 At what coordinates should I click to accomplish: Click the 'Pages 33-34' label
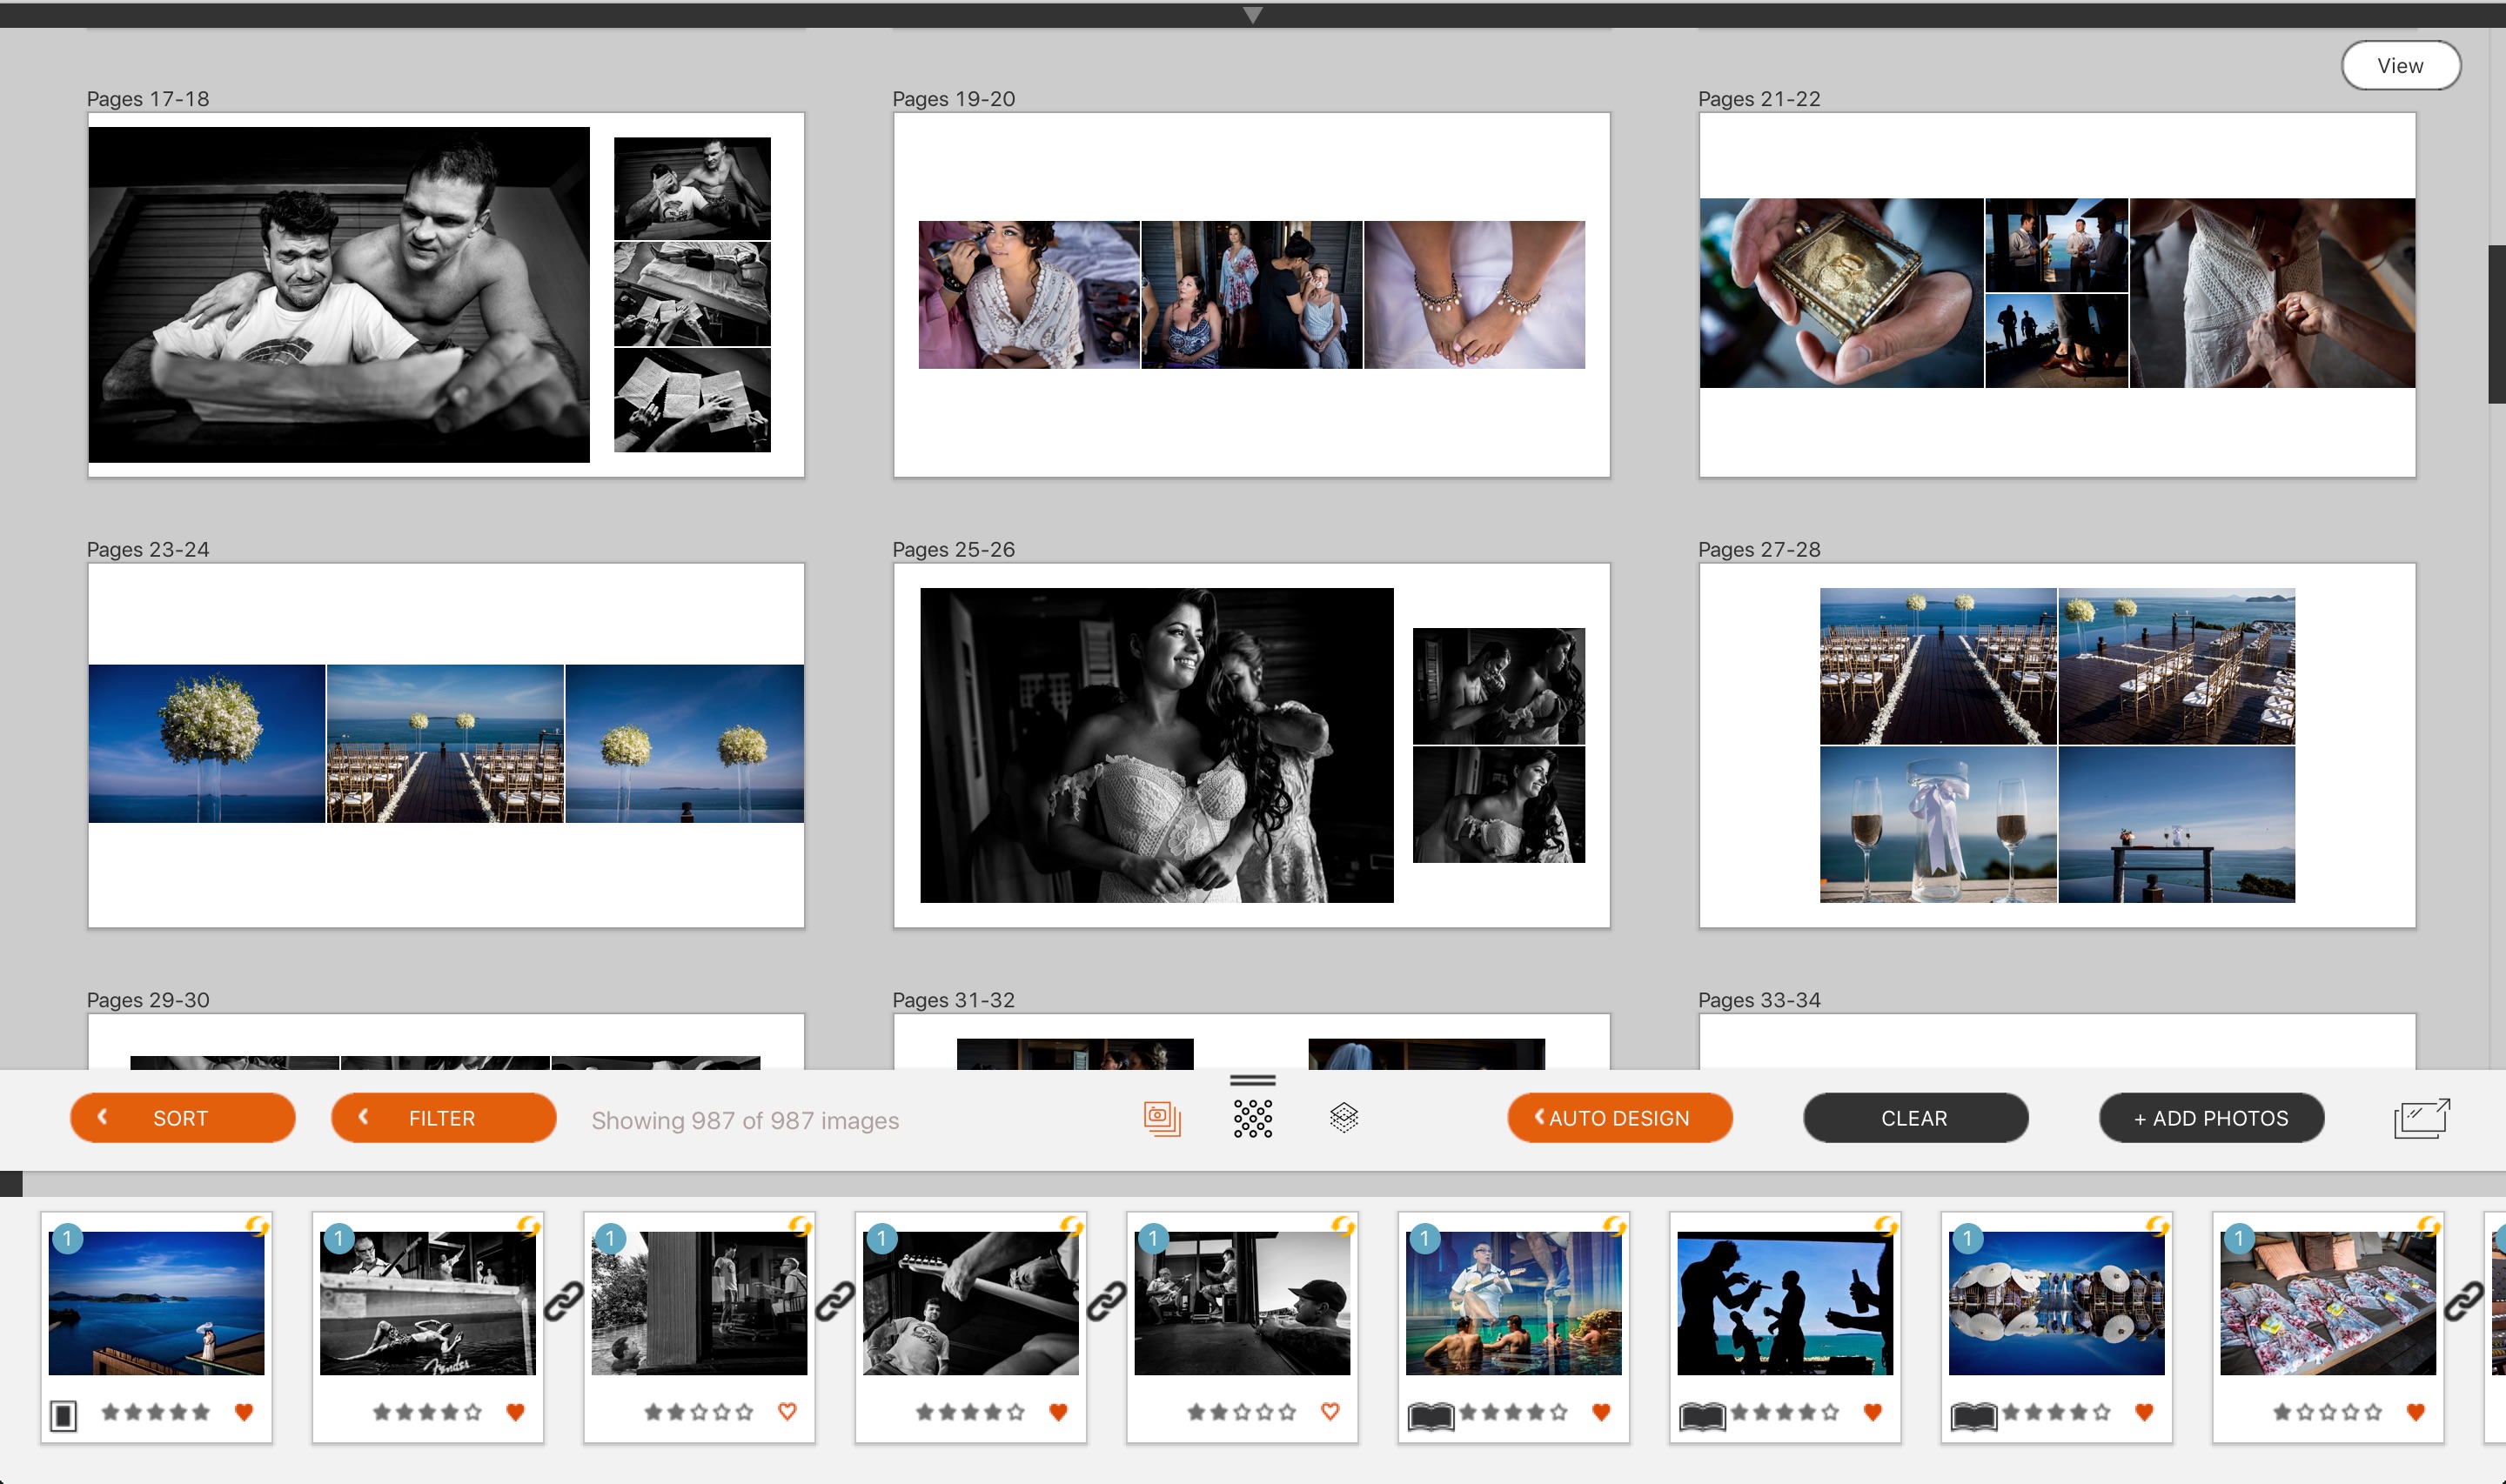(x=1759, y=1000)
